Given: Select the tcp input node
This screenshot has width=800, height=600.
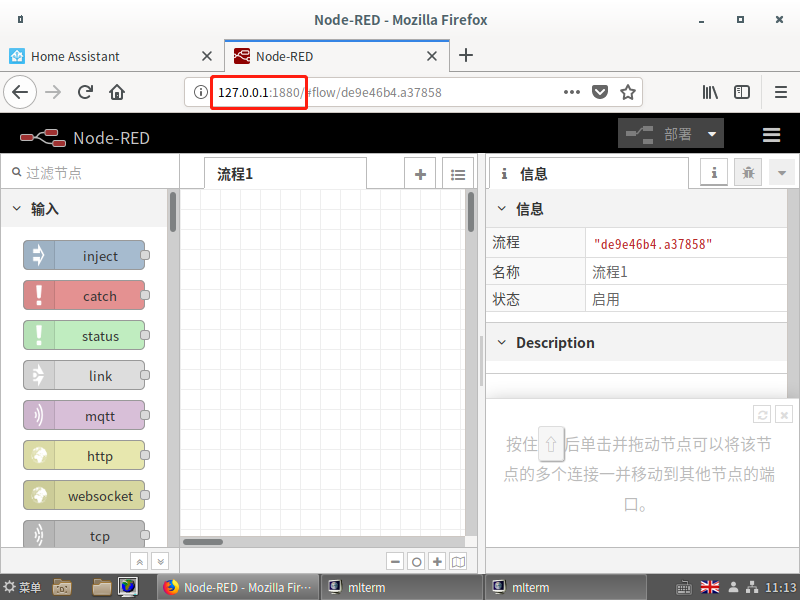Looking at the screenshot, I should (x=85, y=534).
